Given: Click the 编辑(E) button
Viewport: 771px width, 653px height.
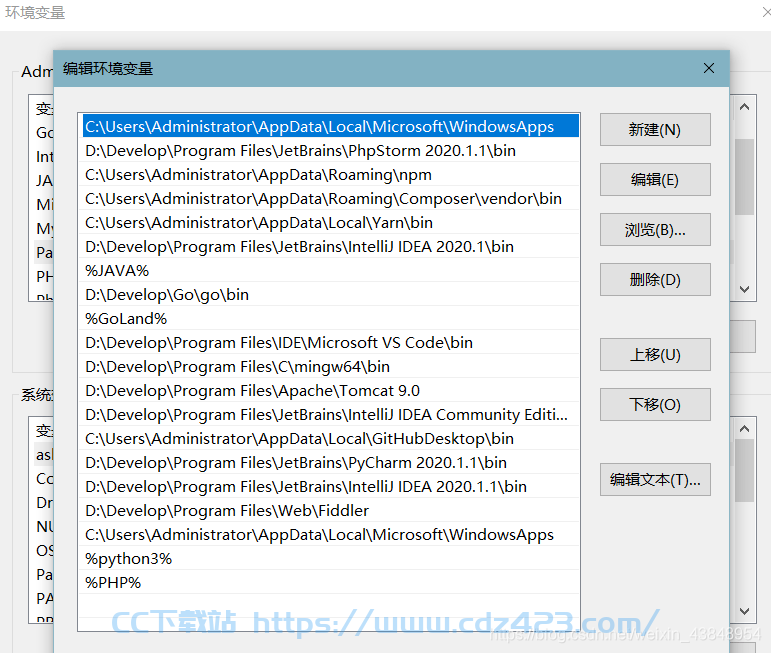Looking at the screenshot, I should (655, 180).
